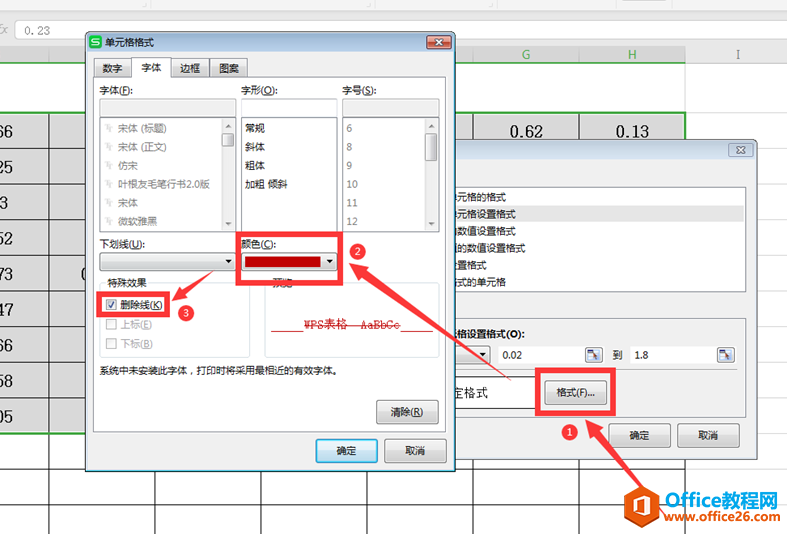Click 确定 in the rule dialog
Viewport: 787px width, 534px height.
click(639, 435)
